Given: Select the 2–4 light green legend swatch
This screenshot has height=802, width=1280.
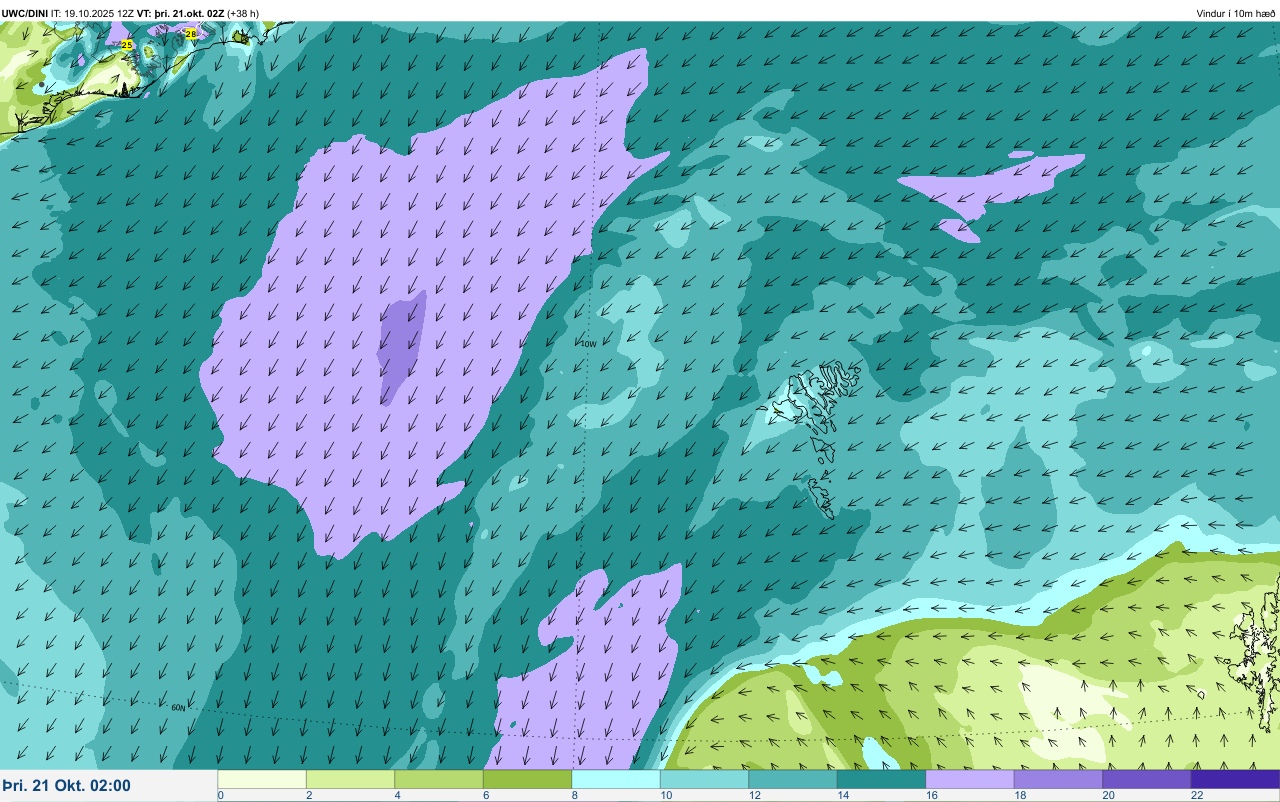Looking at the screenshot, I should pyautogui.click(x=350, y=779).
